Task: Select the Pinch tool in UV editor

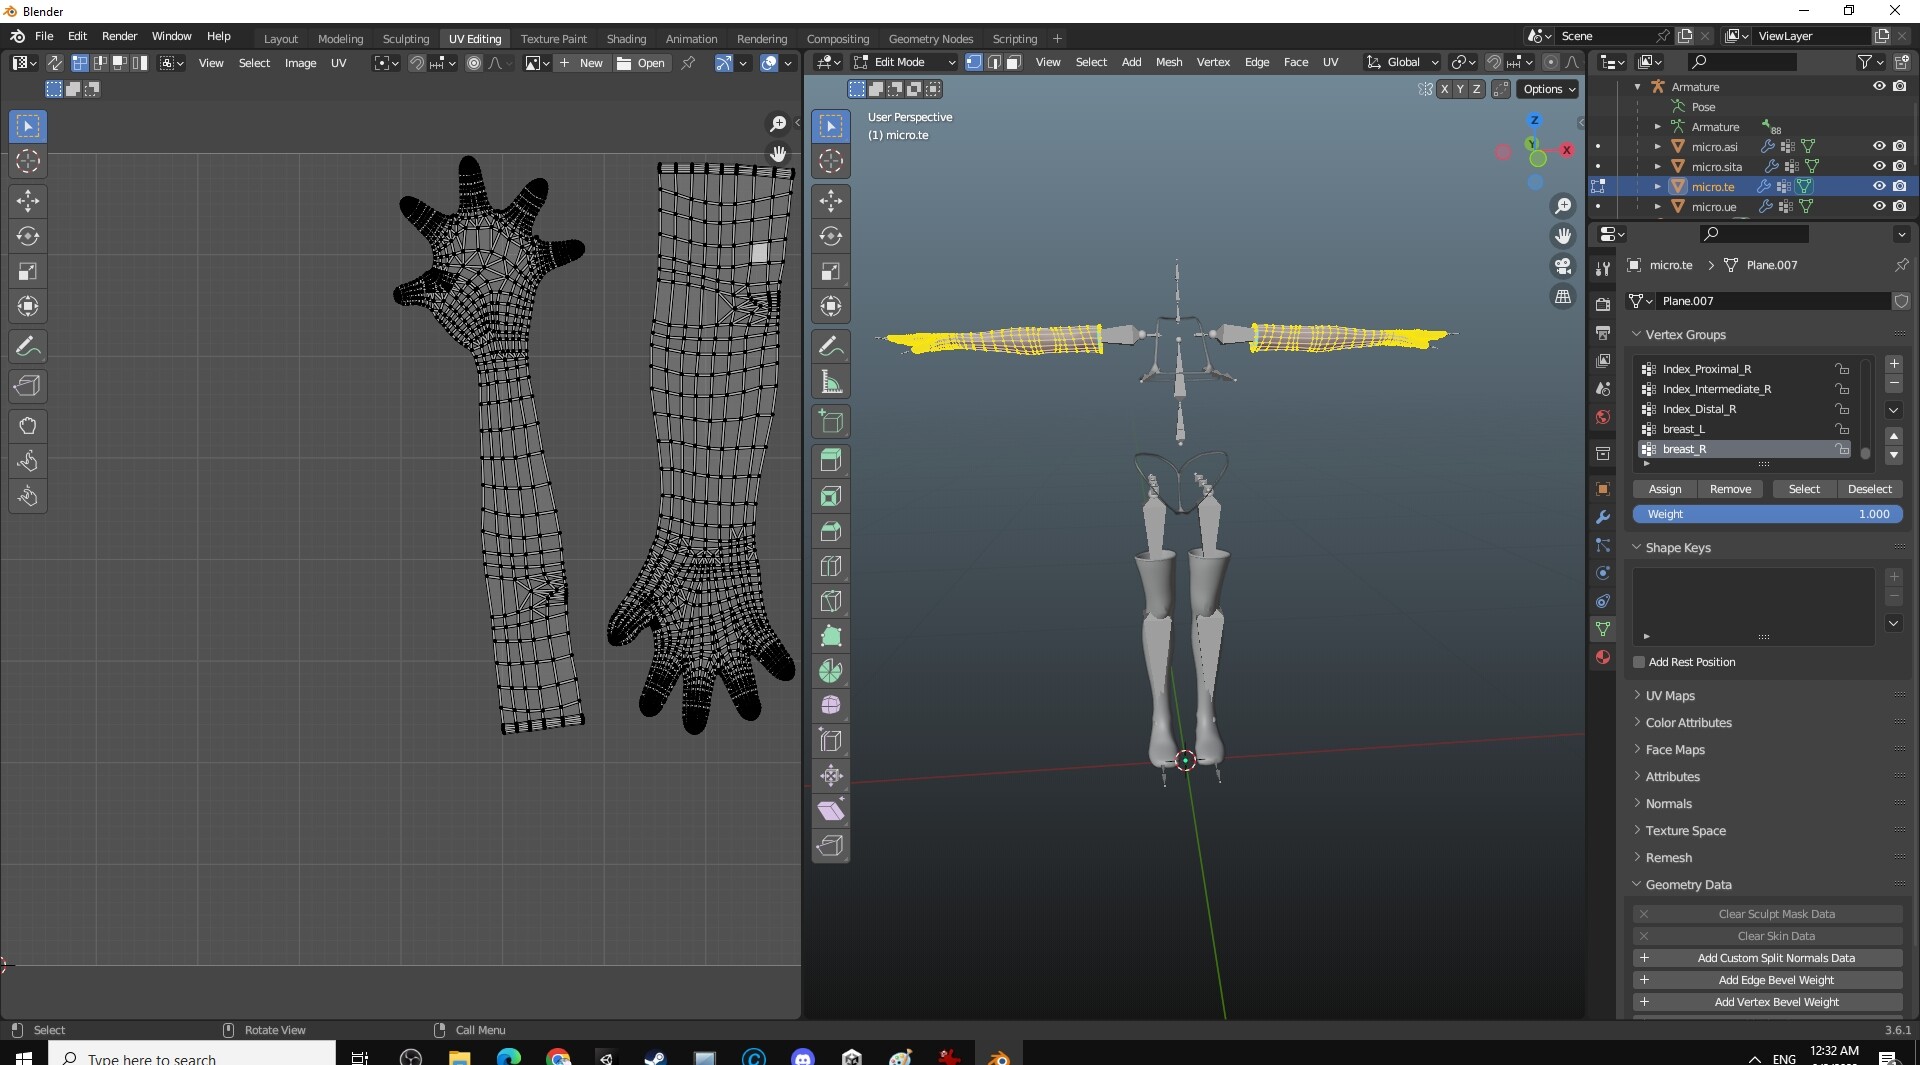Action: coord(28,496)
